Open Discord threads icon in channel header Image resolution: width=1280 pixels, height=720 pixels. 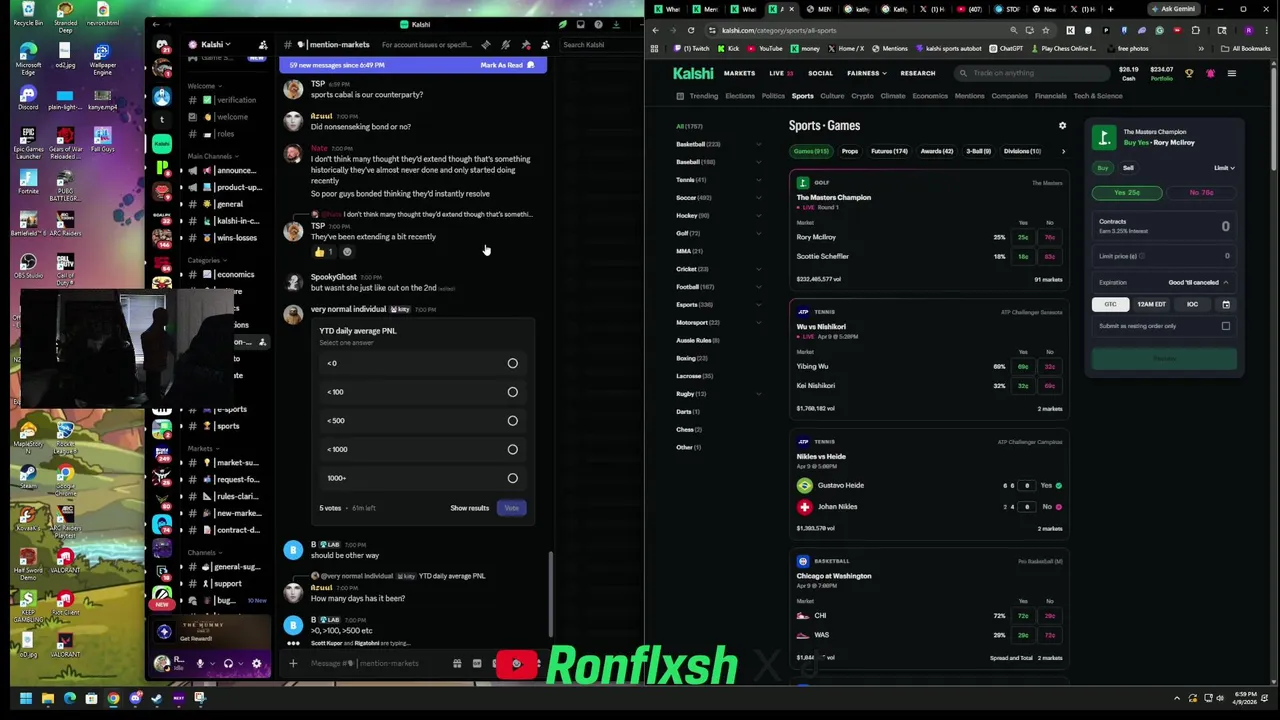pos(486,45)
